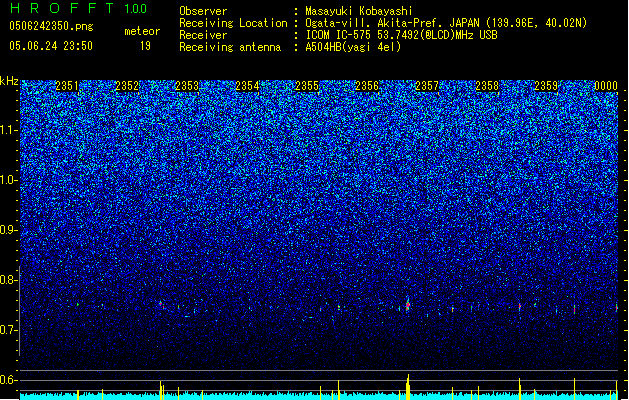Click the tallest yellow intensity spike near 2357

408,387
